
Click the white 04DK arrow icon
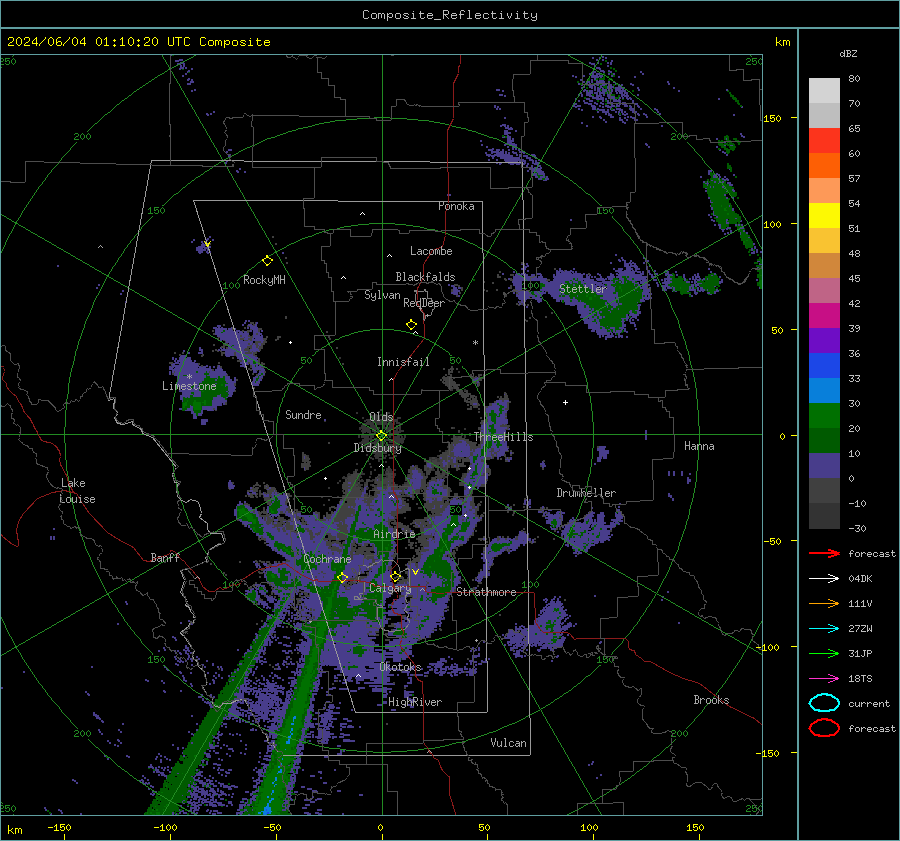coord(824,578)
